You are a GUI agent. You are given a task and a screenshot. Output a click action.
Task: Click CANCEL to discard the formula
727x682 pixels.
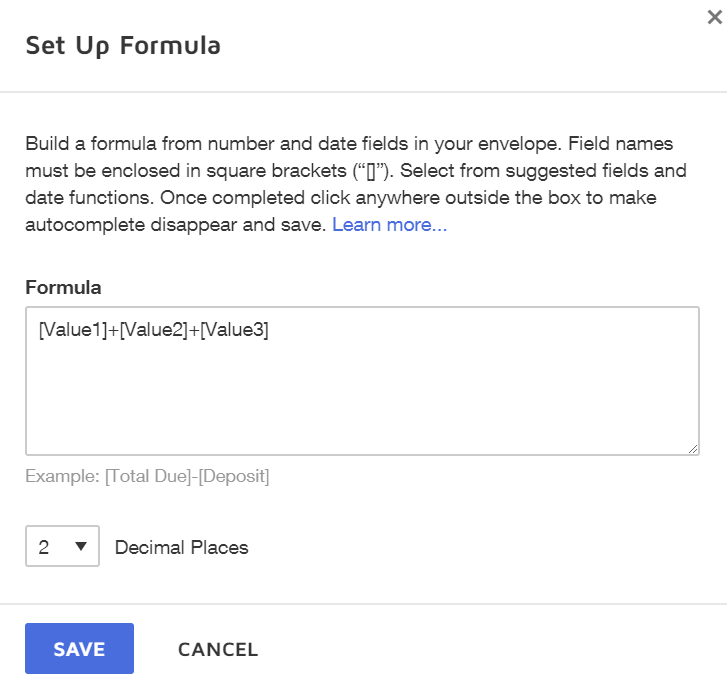tap(218, 649)
